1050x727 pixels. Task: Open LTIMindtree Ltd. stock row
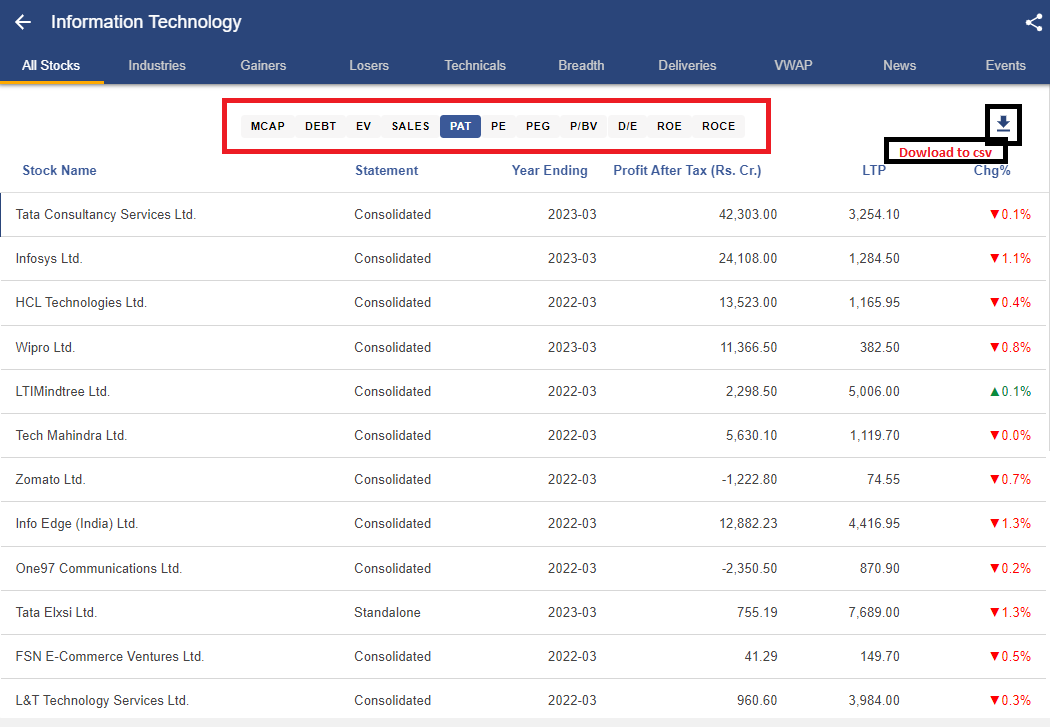pyautogui.click(x=523, y=392)
